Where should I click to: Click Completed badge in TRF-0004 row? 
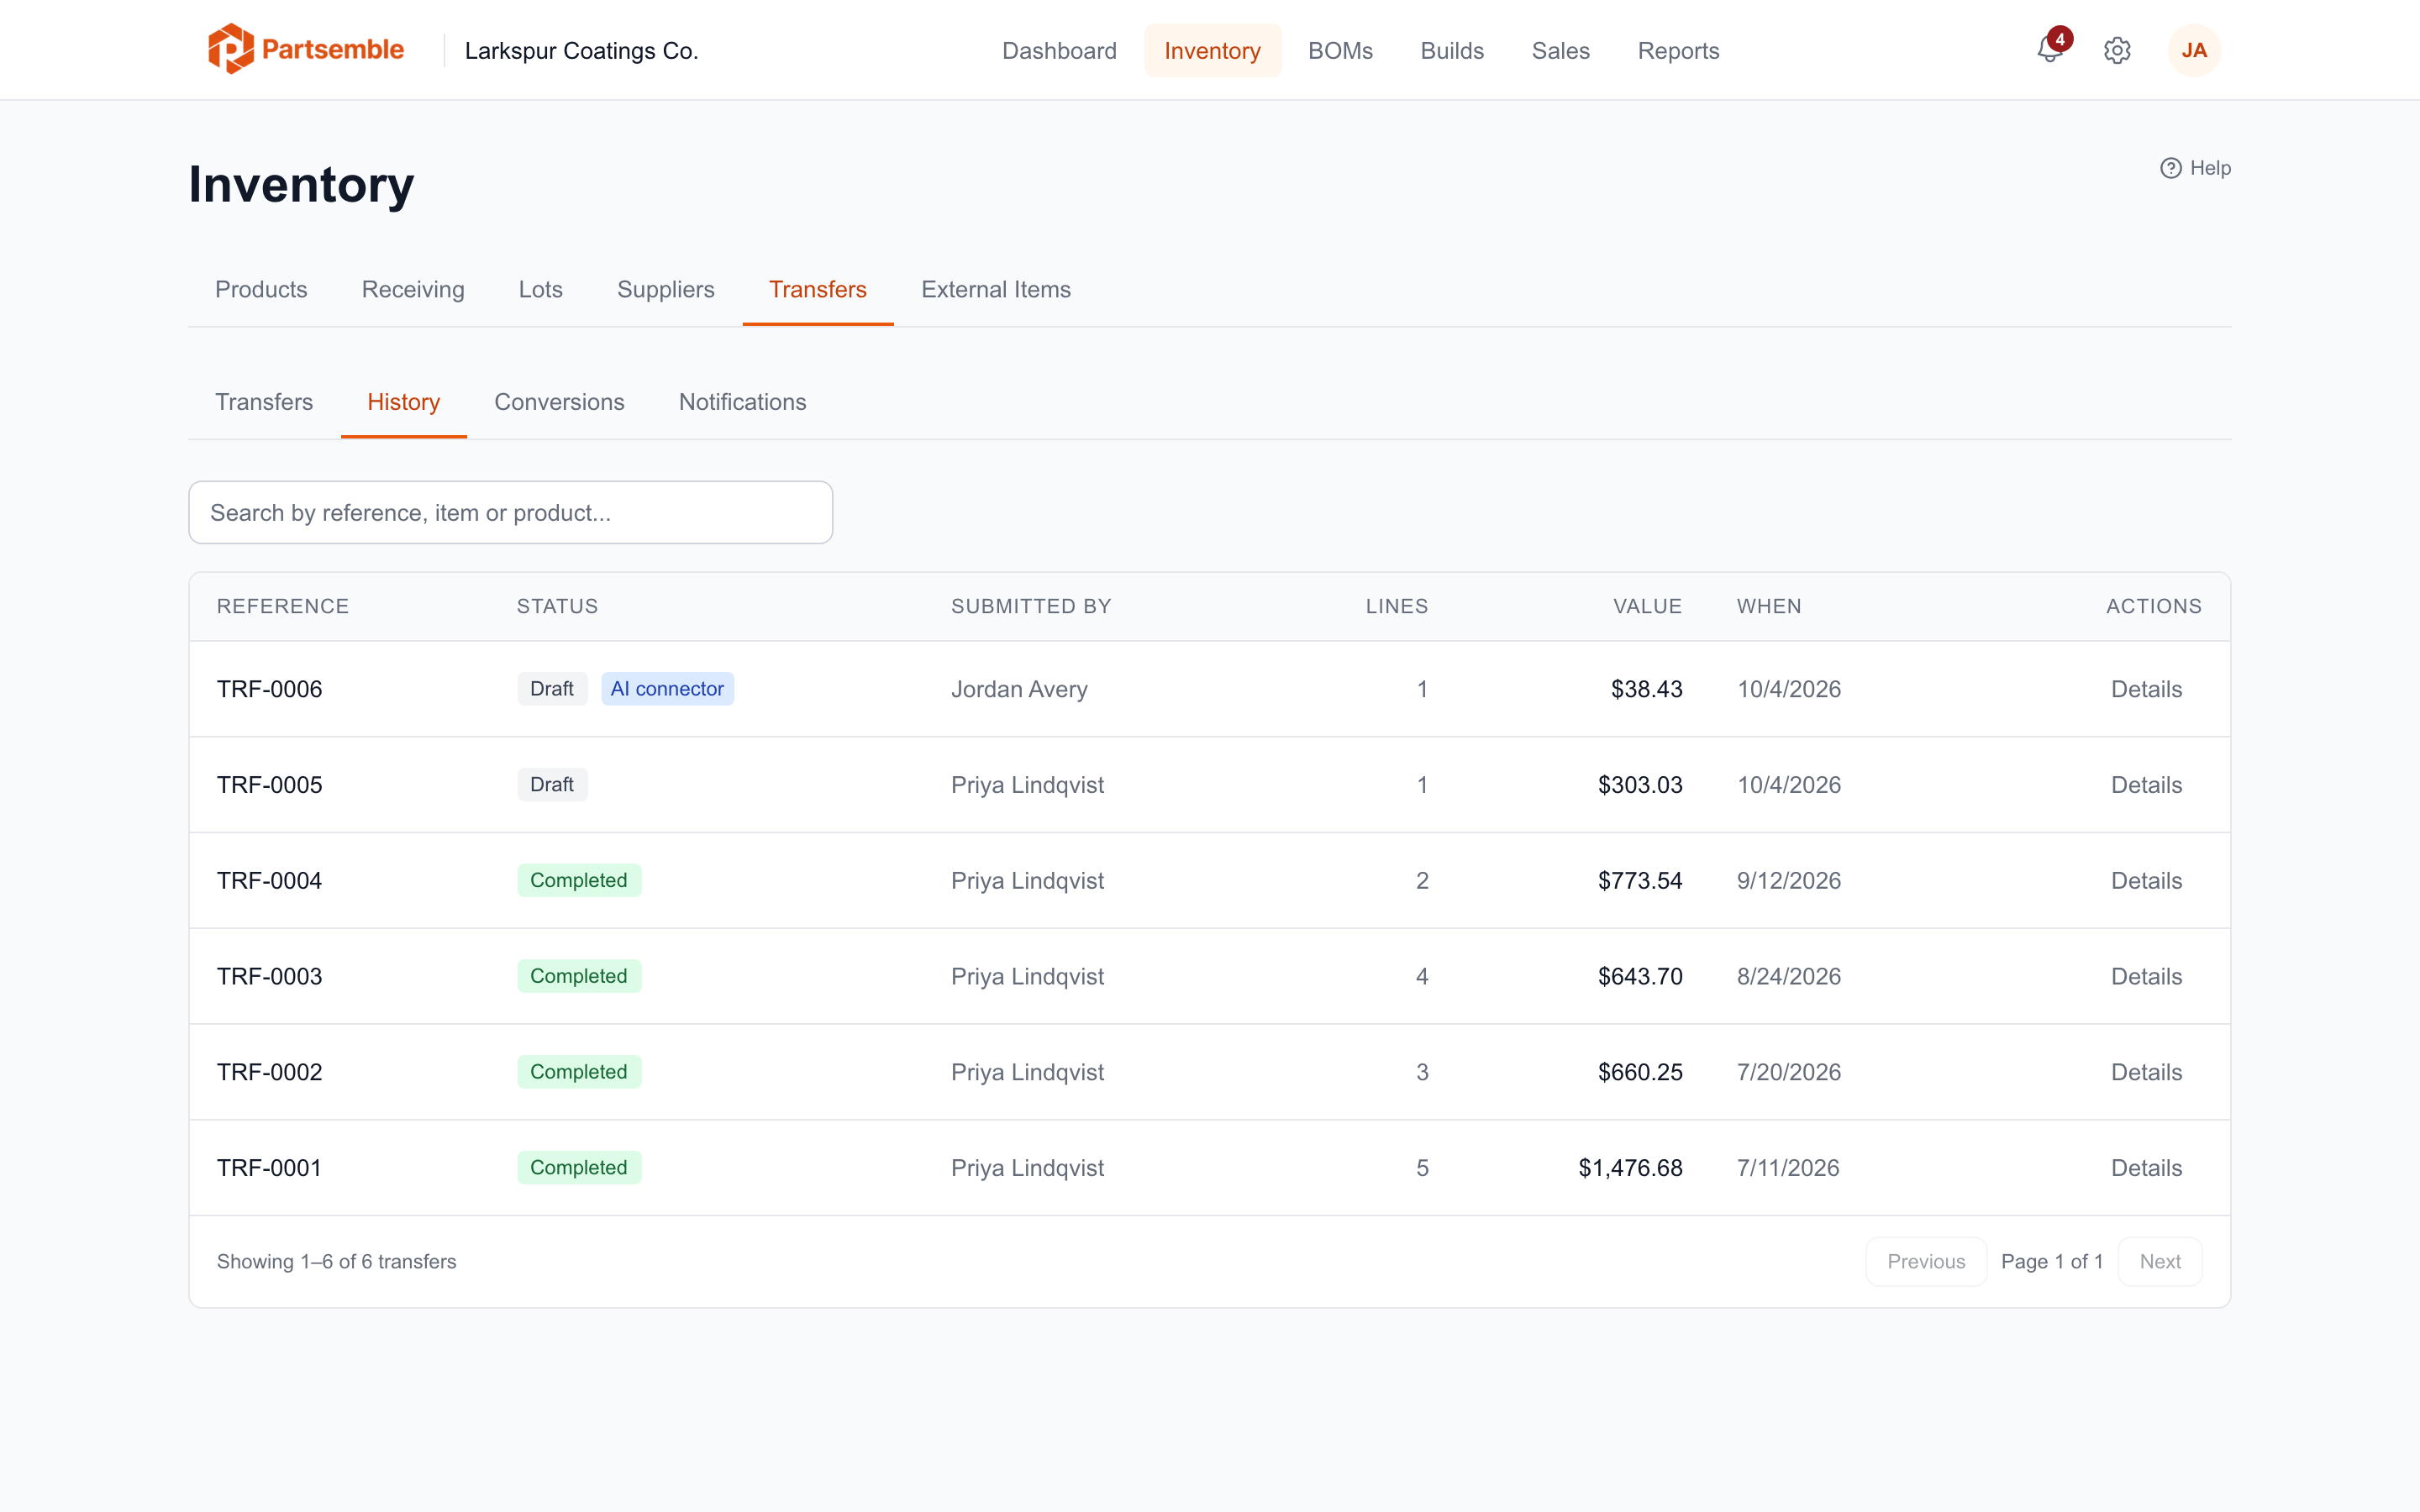click(579, 880)
